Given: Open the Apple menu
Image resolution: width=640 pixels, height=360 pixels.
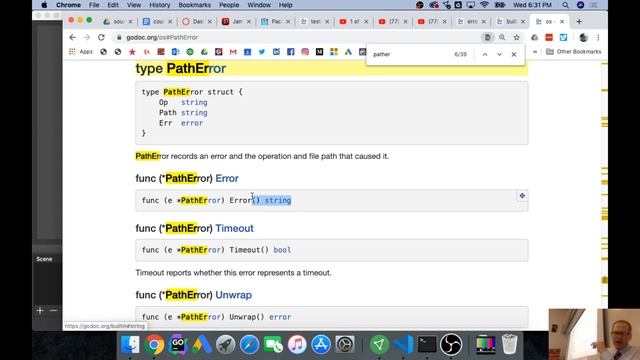Looking at the screenshot, I should pyautogui.click(x=44, y=5).
